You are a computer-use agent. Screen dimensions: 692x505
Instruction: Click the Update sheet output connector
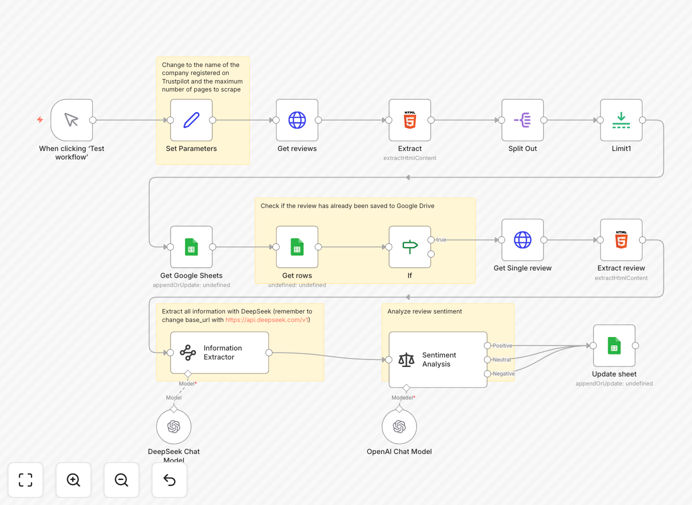tap(636, 346)
